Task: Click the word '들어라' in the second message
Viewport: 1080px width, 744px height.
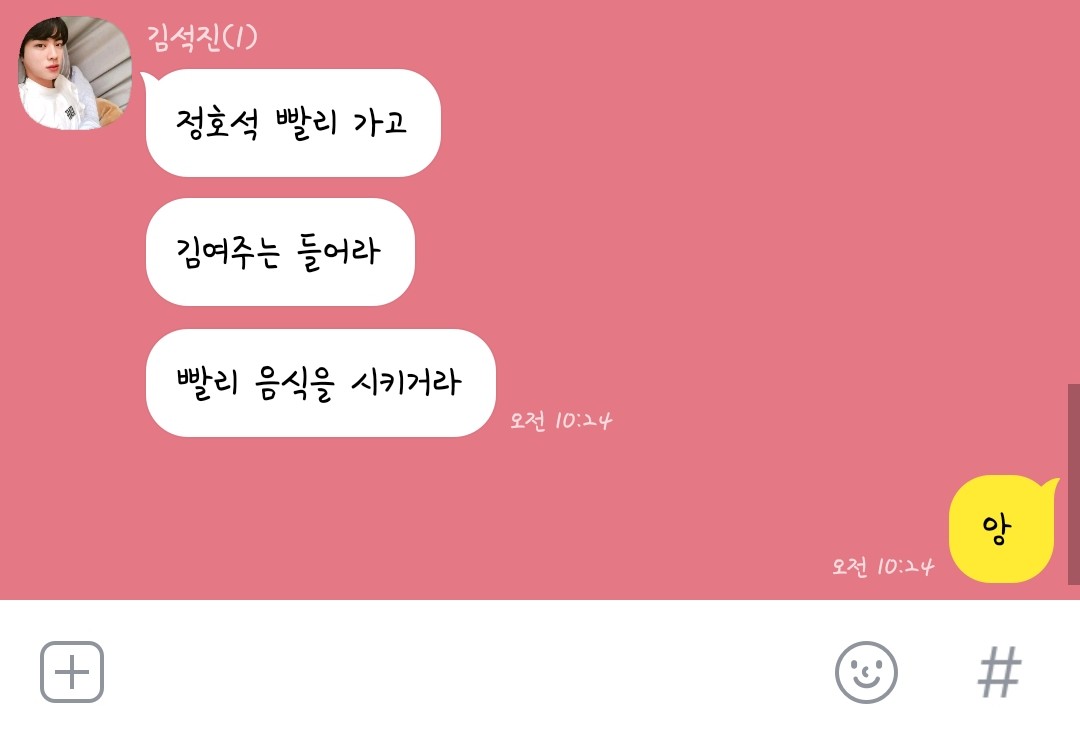Action: coord(338,252)
